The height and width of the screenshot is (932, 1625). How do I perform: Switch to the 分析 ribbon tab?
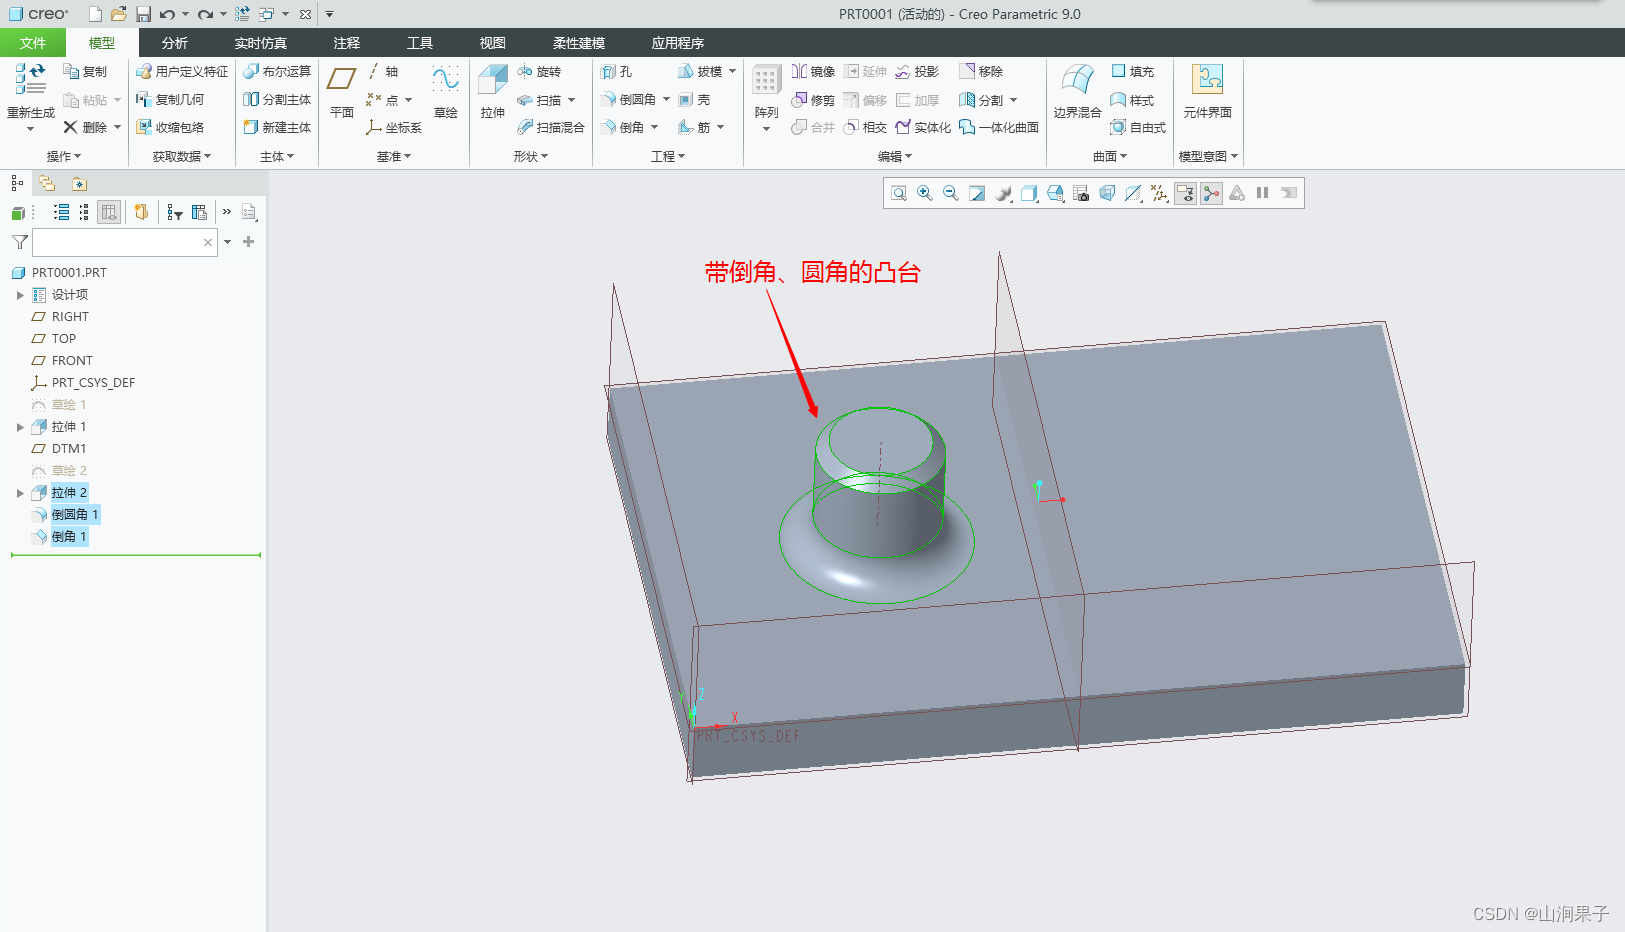click(x=174, y=42)
